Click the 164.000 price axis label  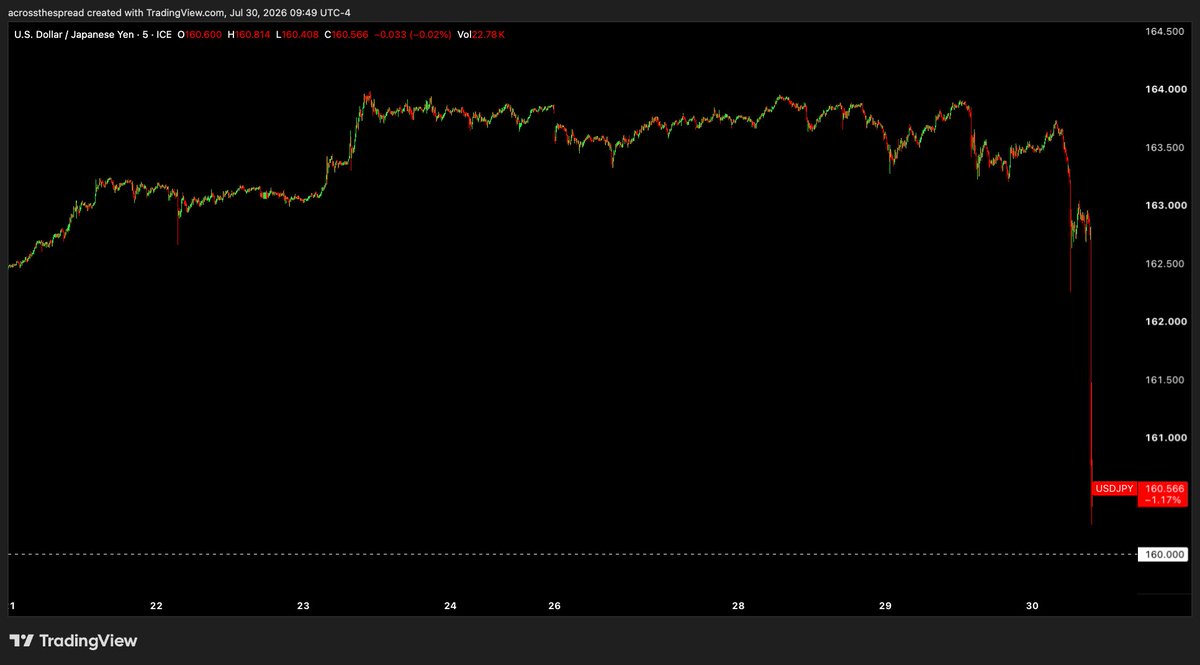(1164, 90)
